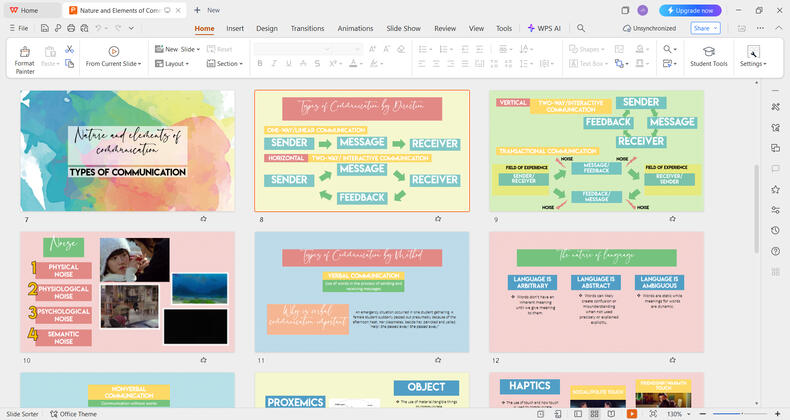
Task: Switch to Reading view icon
Action: pyautogui.click(x=611, y=414)
